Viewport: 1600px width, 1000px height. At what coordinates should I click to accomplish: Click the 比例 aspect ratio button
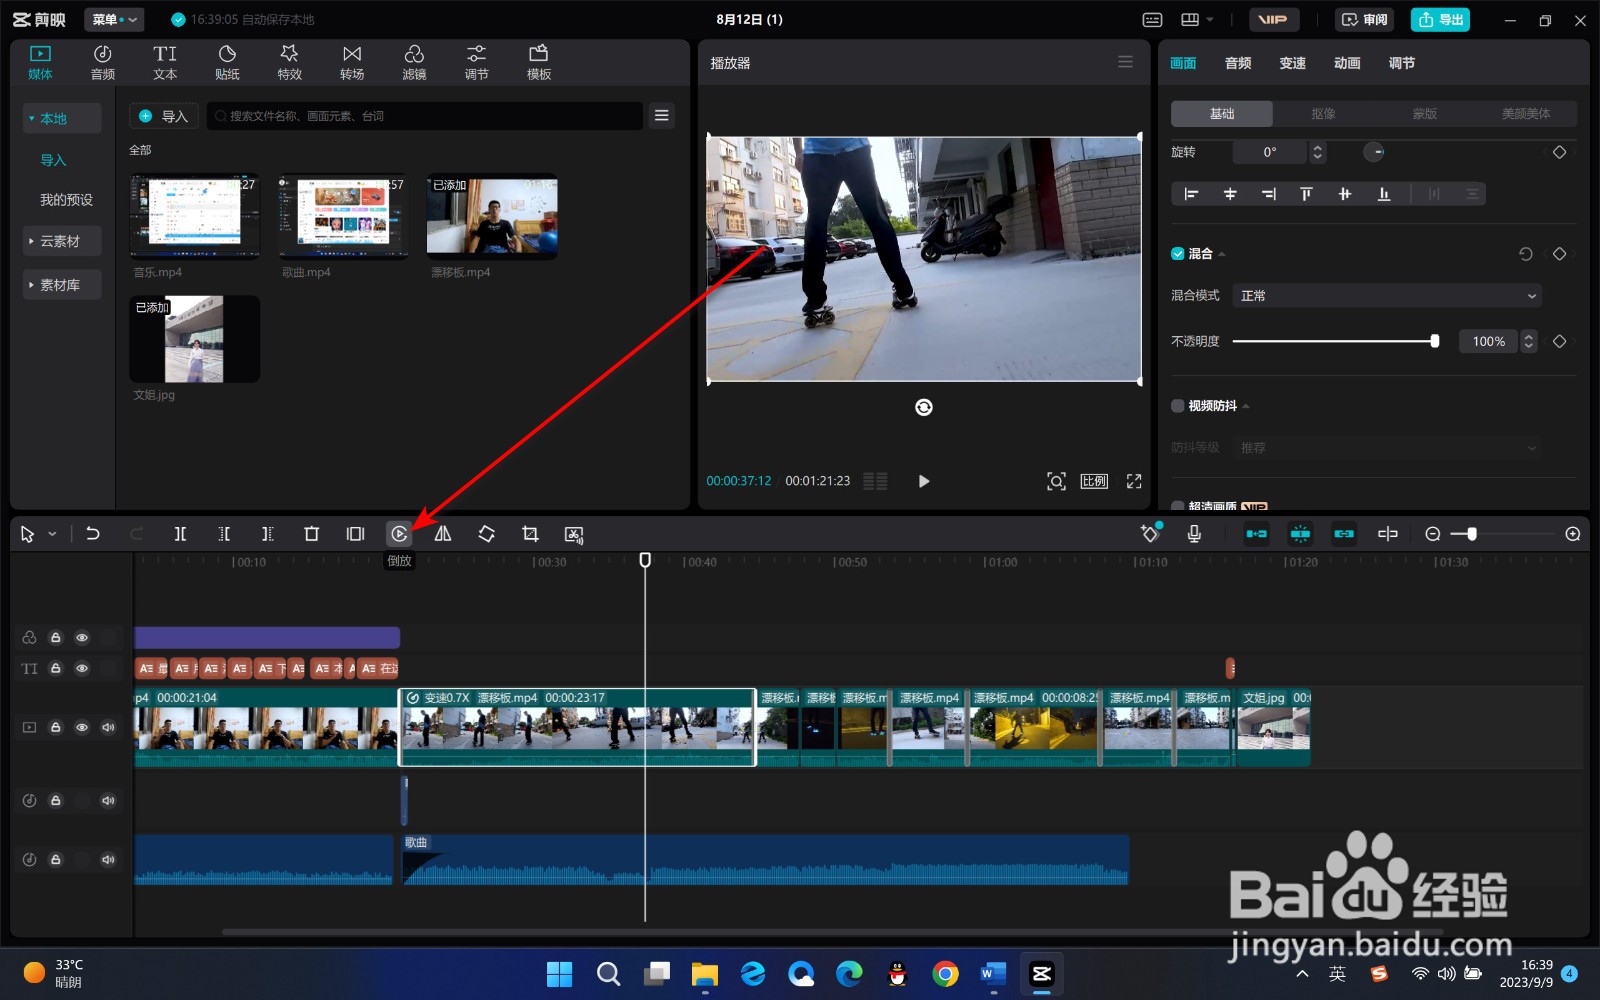1094,481
